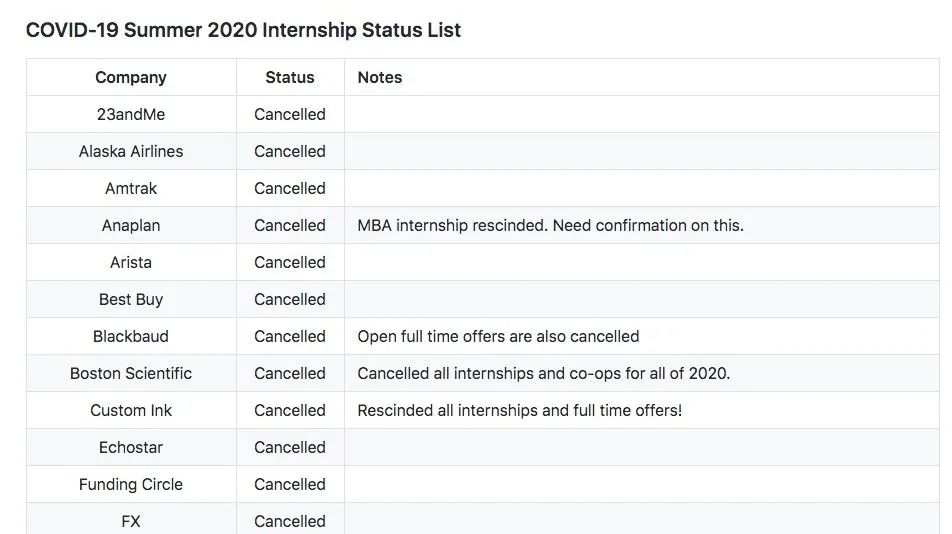Select the Funding Circle company name
The image size is (952, 534).
click(131, 484)
